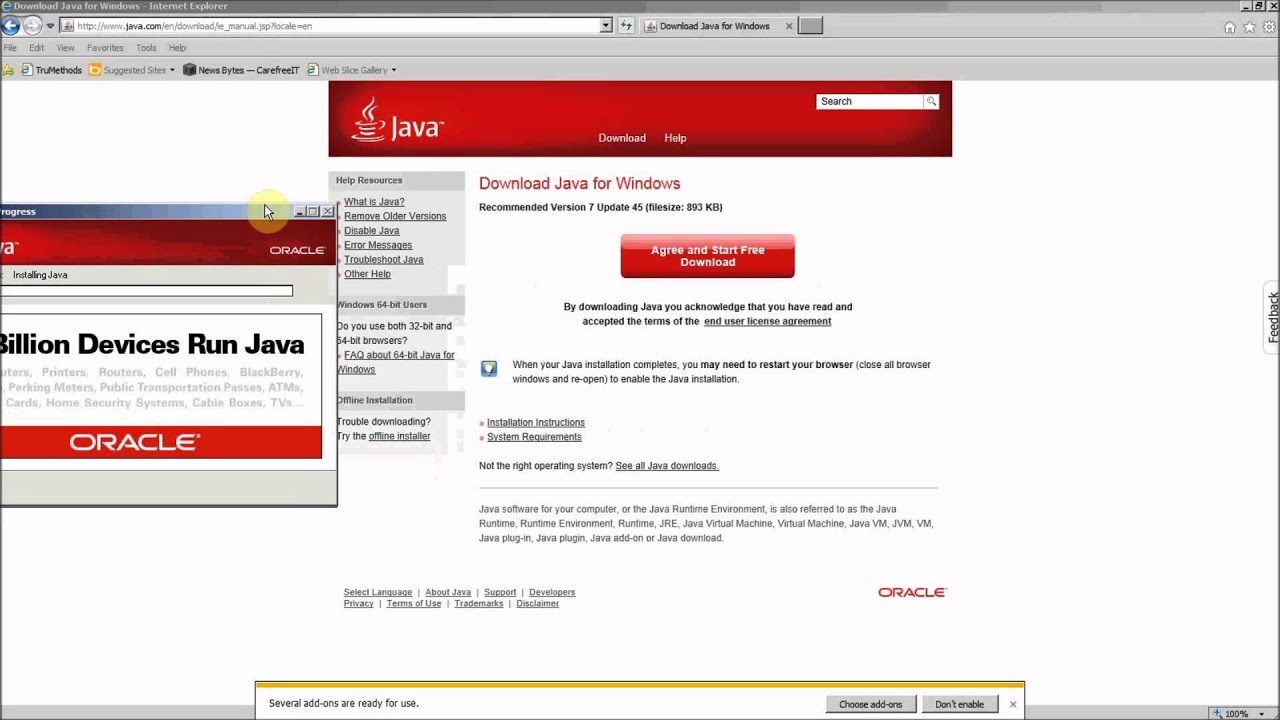Screen dimensions: 1280x720
Task: Open the Favorites menu
Action: point(105,48)
